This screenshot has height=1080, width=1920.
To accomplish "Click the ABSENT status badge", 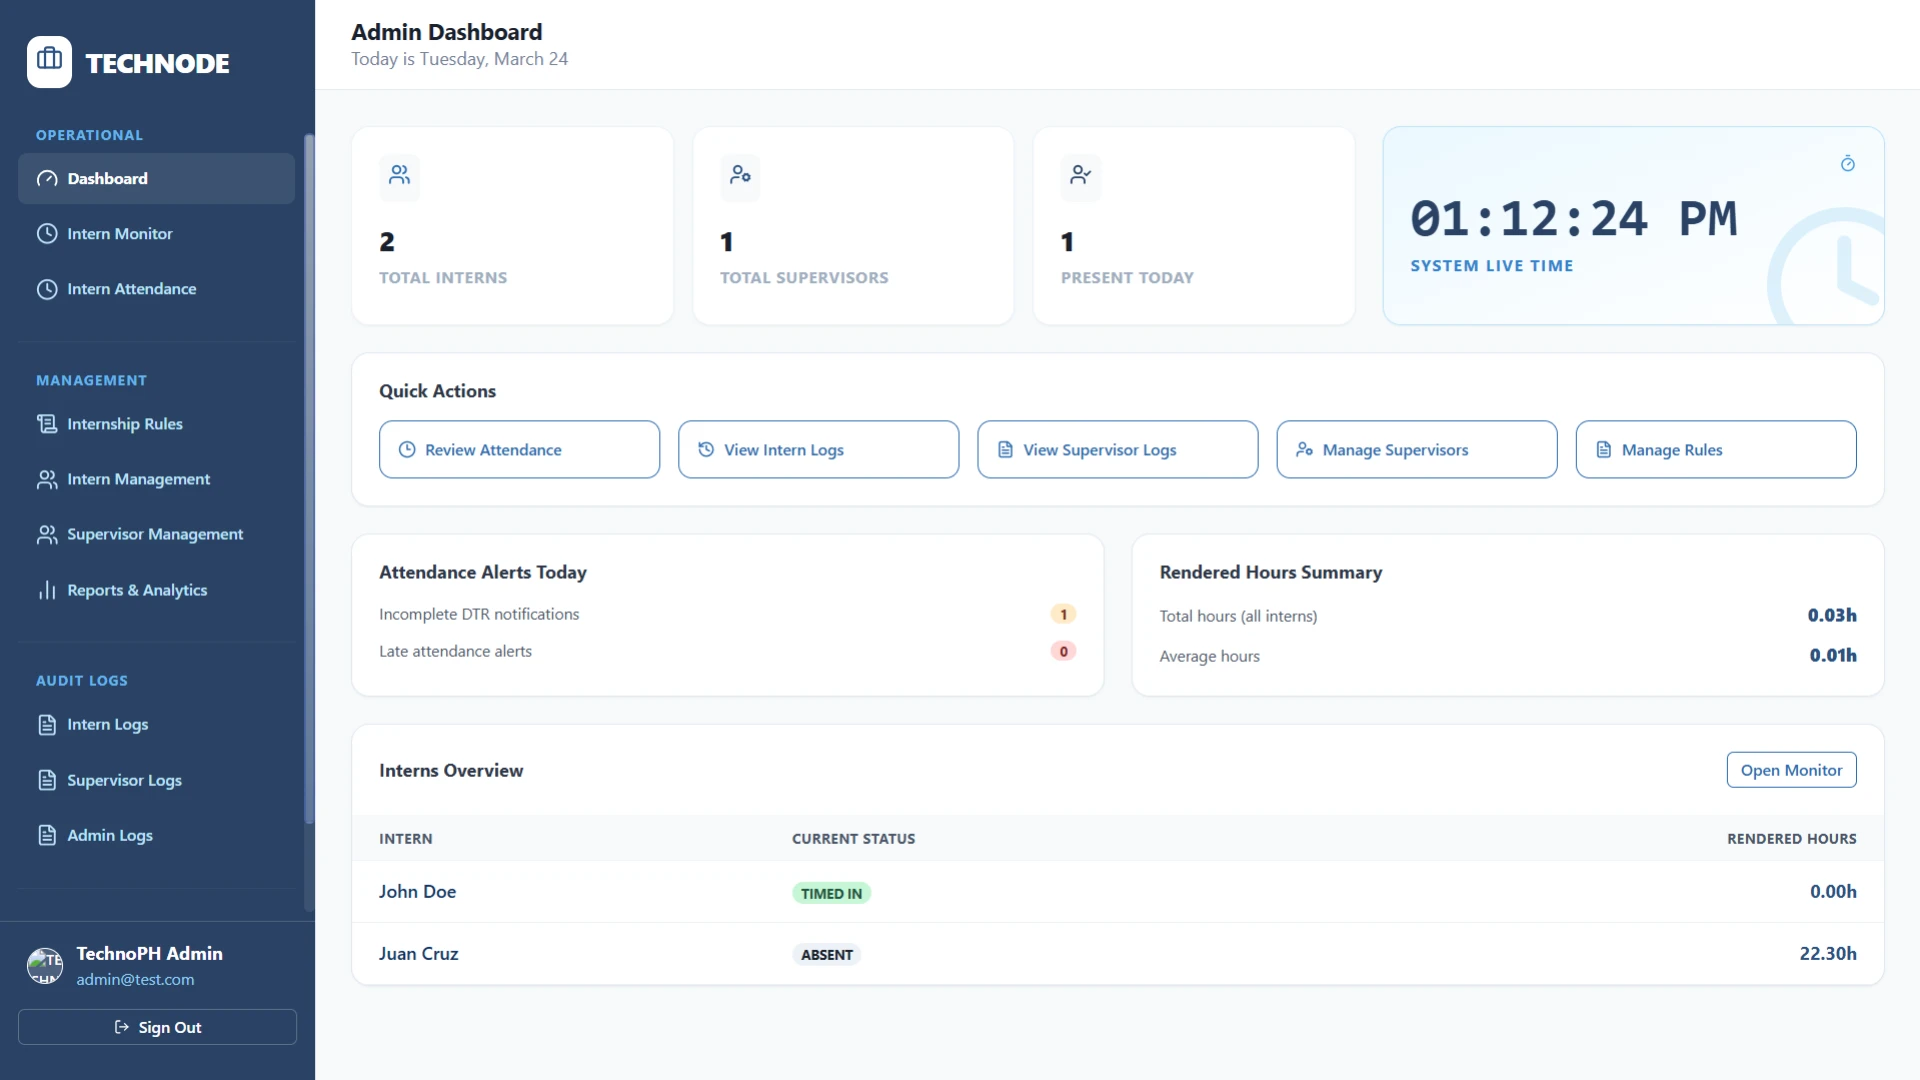I will (x=826, y=955).
